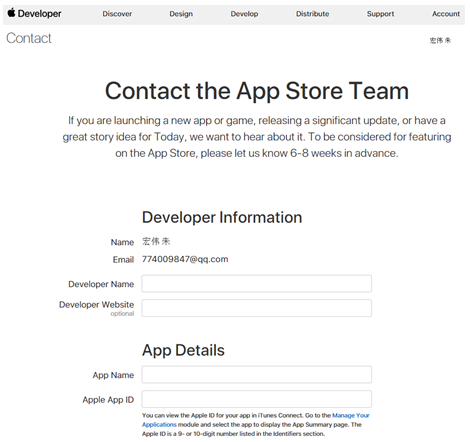Focus the Developer Name input field
This screenshot has width=470, height=442.
(x=256, y=284)
